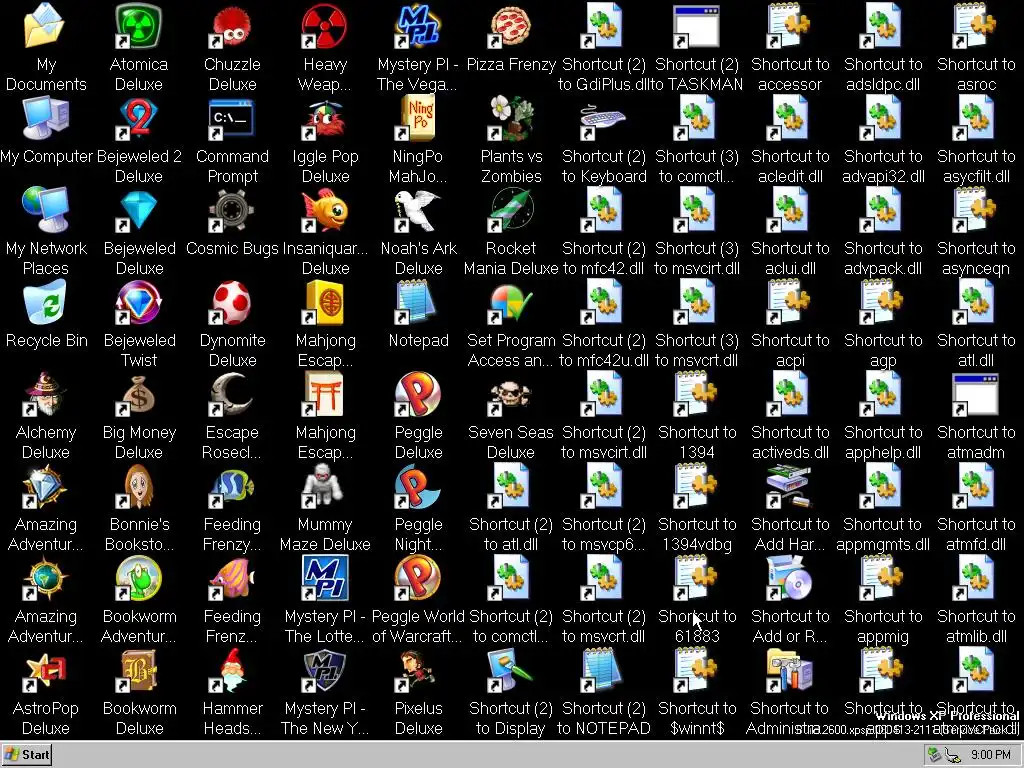Select the Bejeweled Twist shortcut

[x=138, y=302]
